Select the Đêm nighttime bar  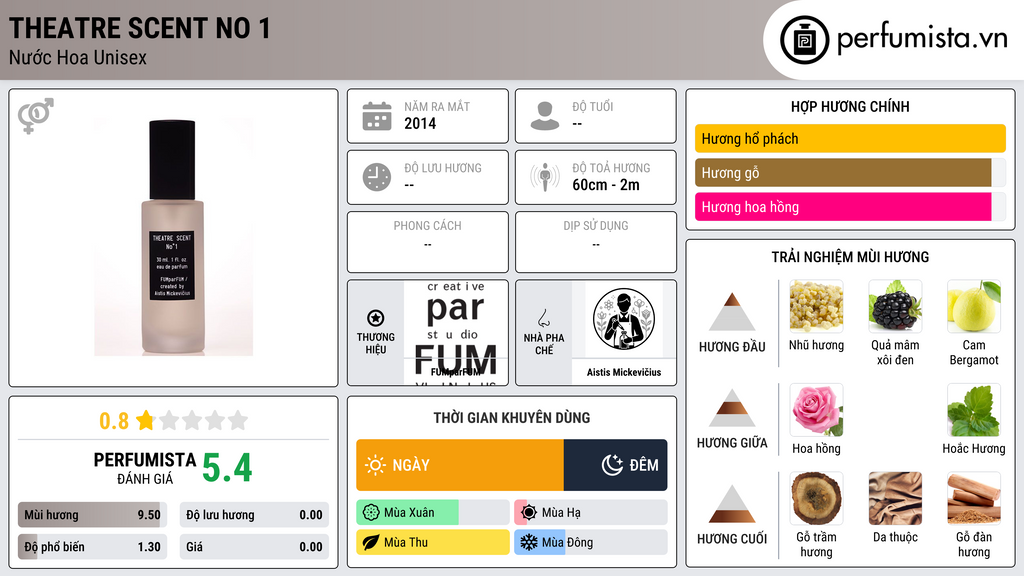pyautogui.click(x=615, y=465)
